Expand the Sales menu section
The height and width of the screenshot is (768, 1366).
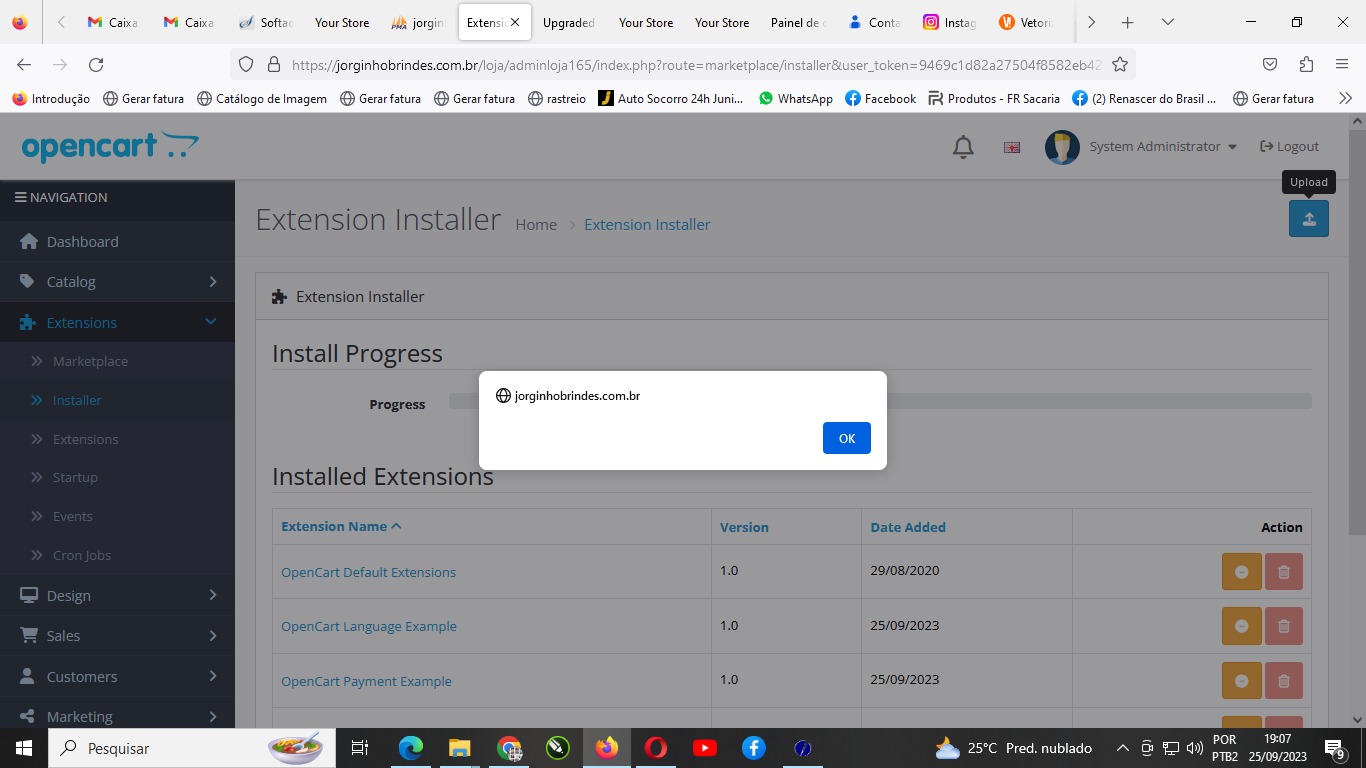117,635
